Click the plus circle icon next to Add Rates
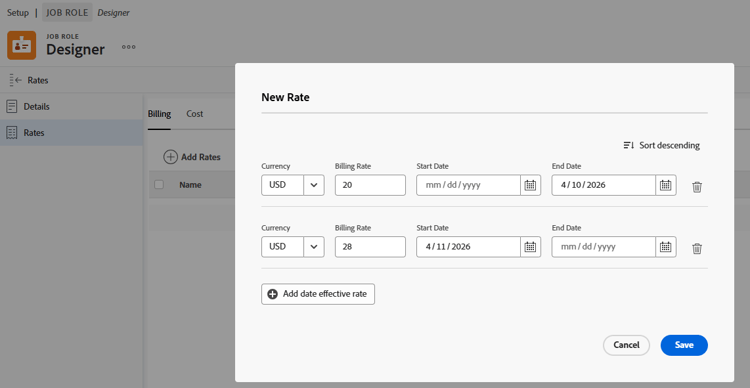Viewport: 750px width, 388px height. coord(170,157)
